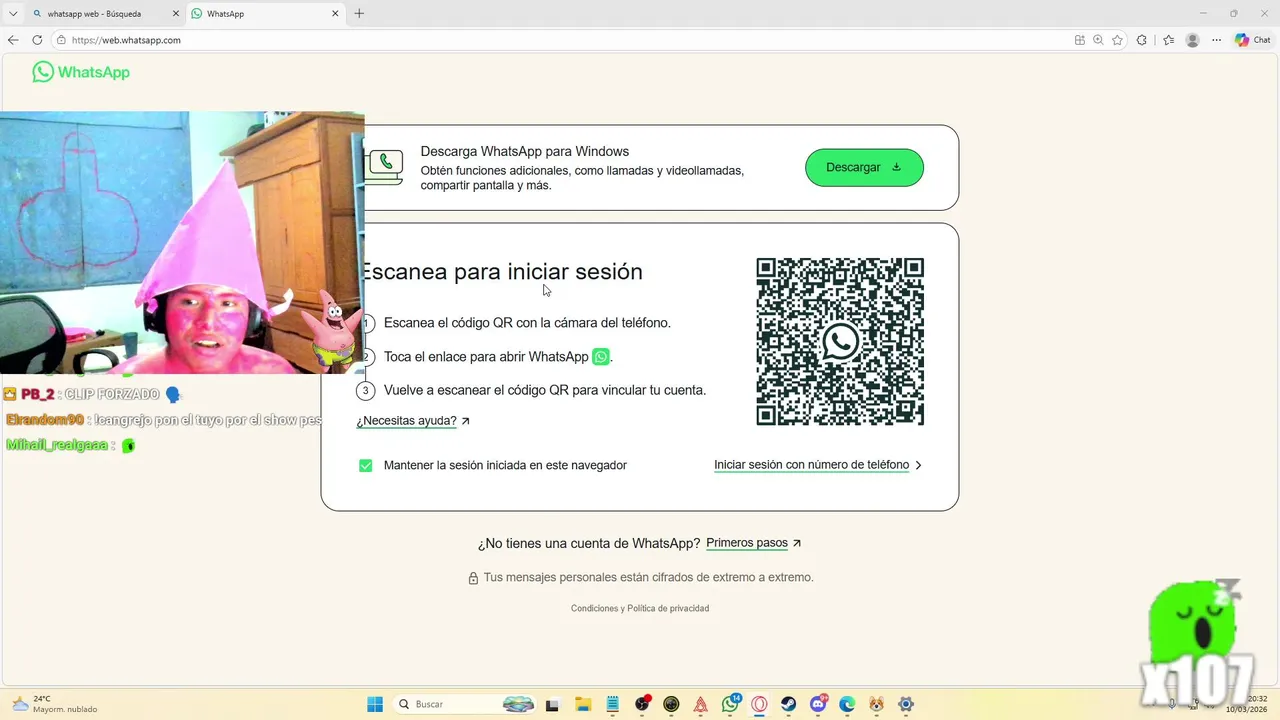Viewport: 1280px width, 720px height.
Task: Close the whatsapp web - Búsqueda tab
Action: click(175, 14)
